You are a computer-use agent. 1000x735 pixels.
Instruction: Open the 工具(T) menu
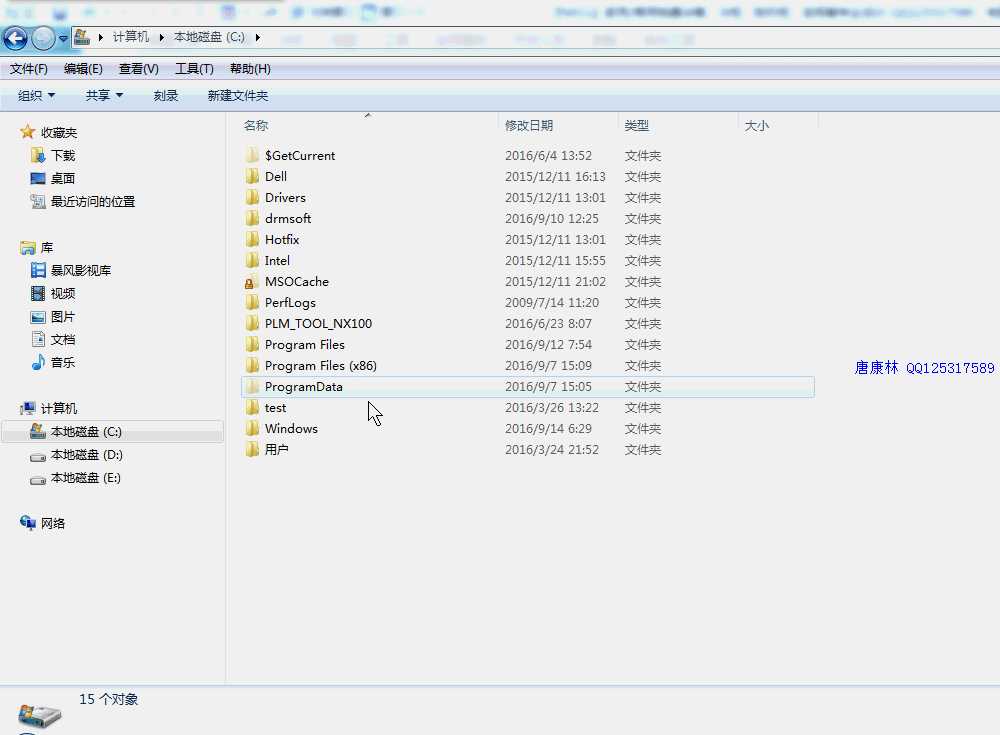click(x=194, y=69)
